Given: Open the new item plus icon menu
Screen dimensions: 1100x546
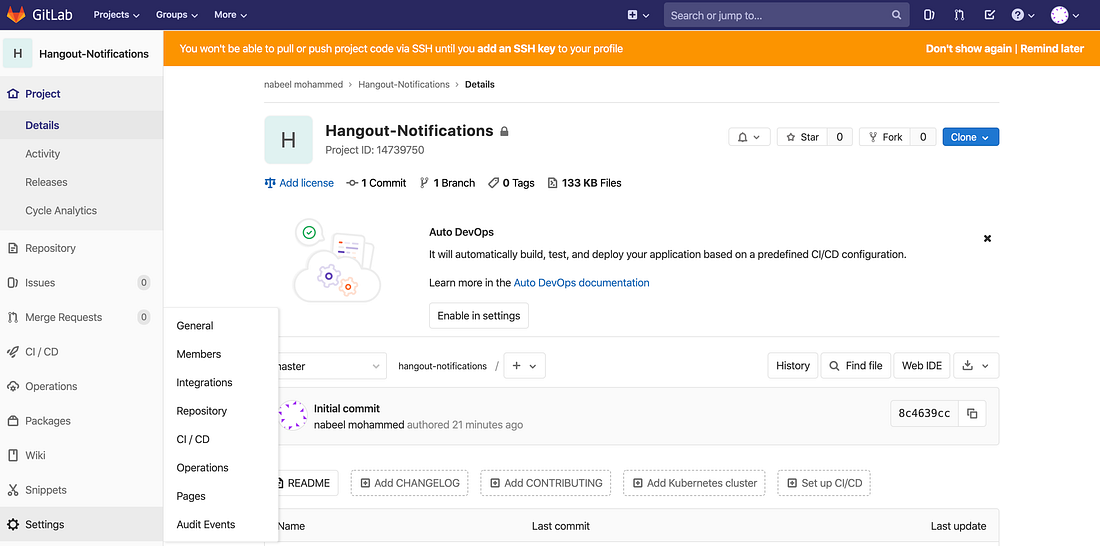Looking at the screenshot, I should (638, 15).
